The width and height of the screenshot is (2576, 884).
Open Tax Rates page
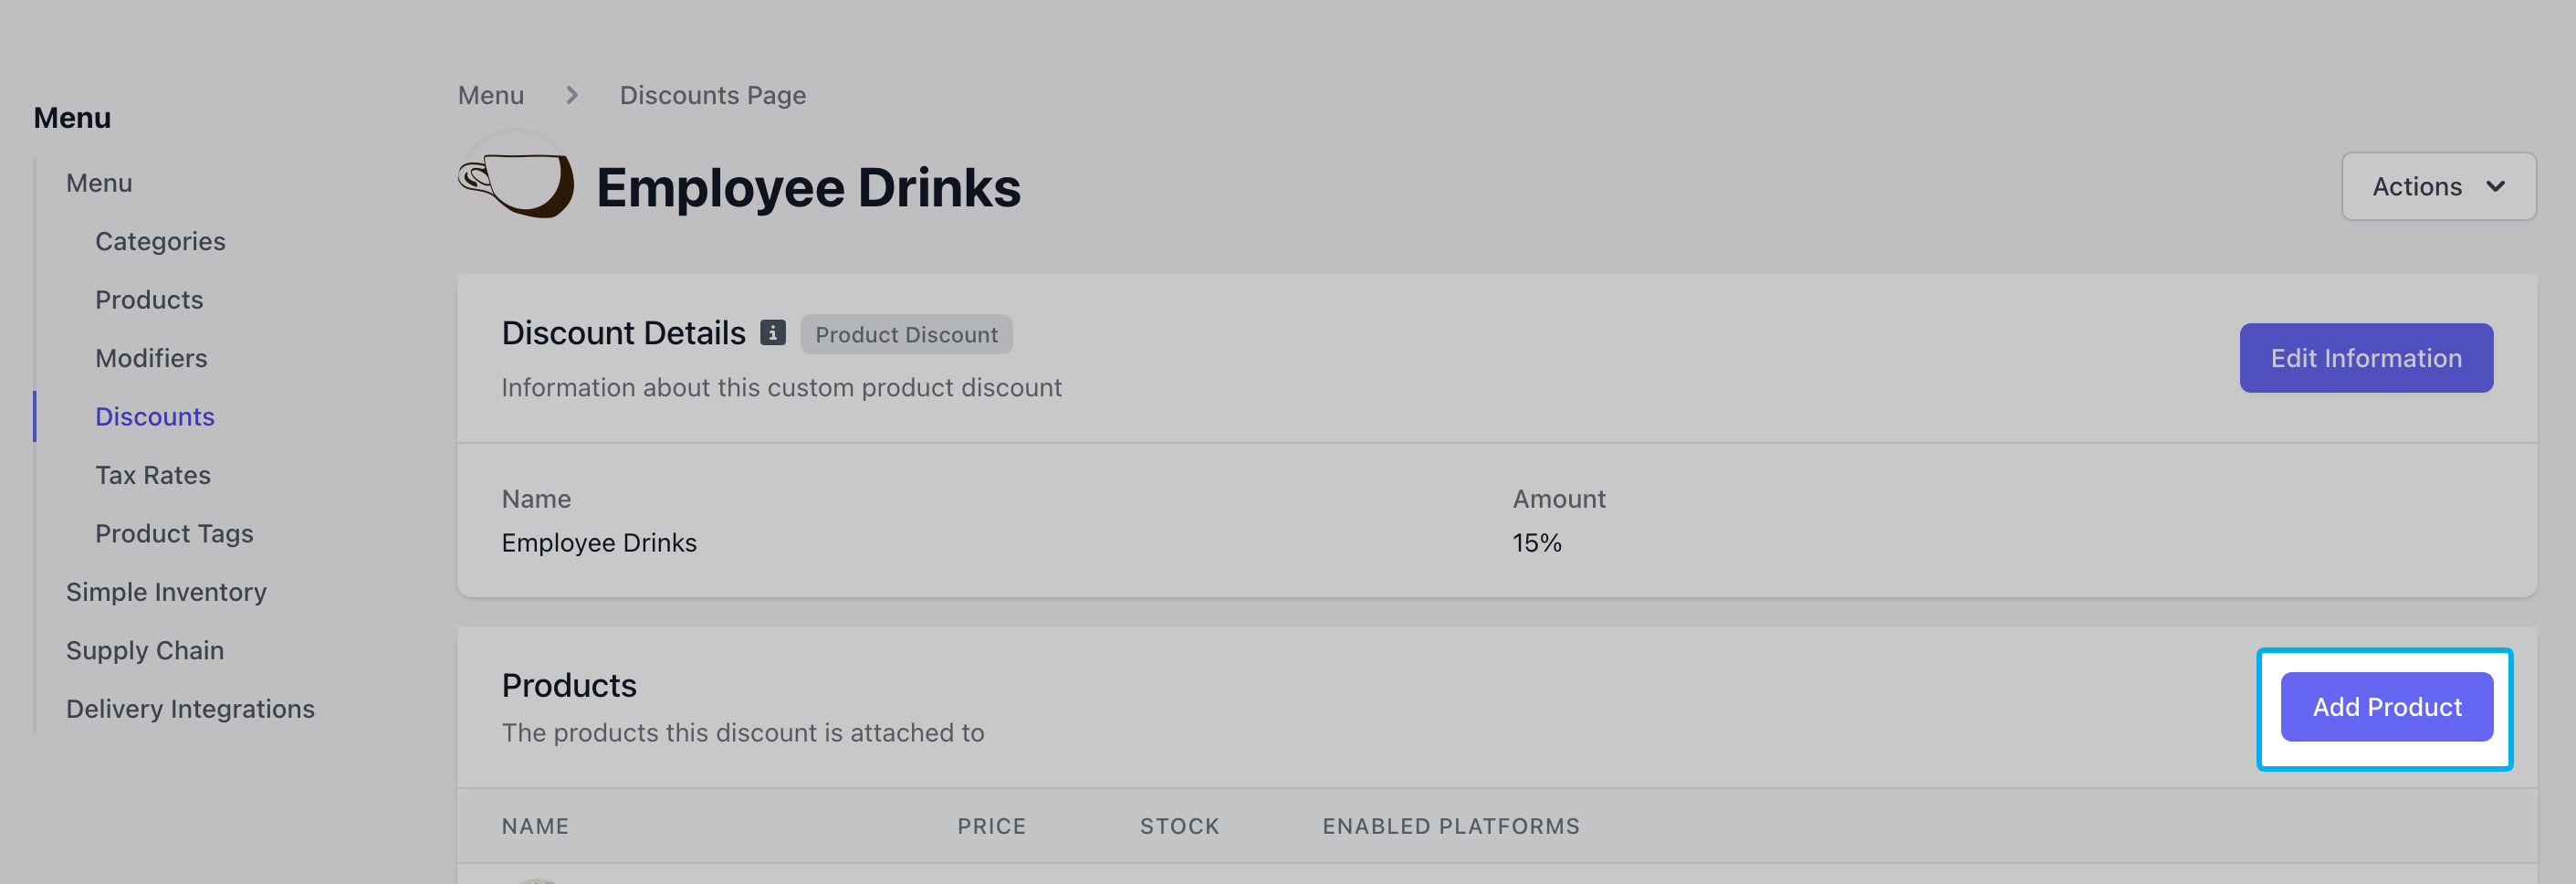153,475
